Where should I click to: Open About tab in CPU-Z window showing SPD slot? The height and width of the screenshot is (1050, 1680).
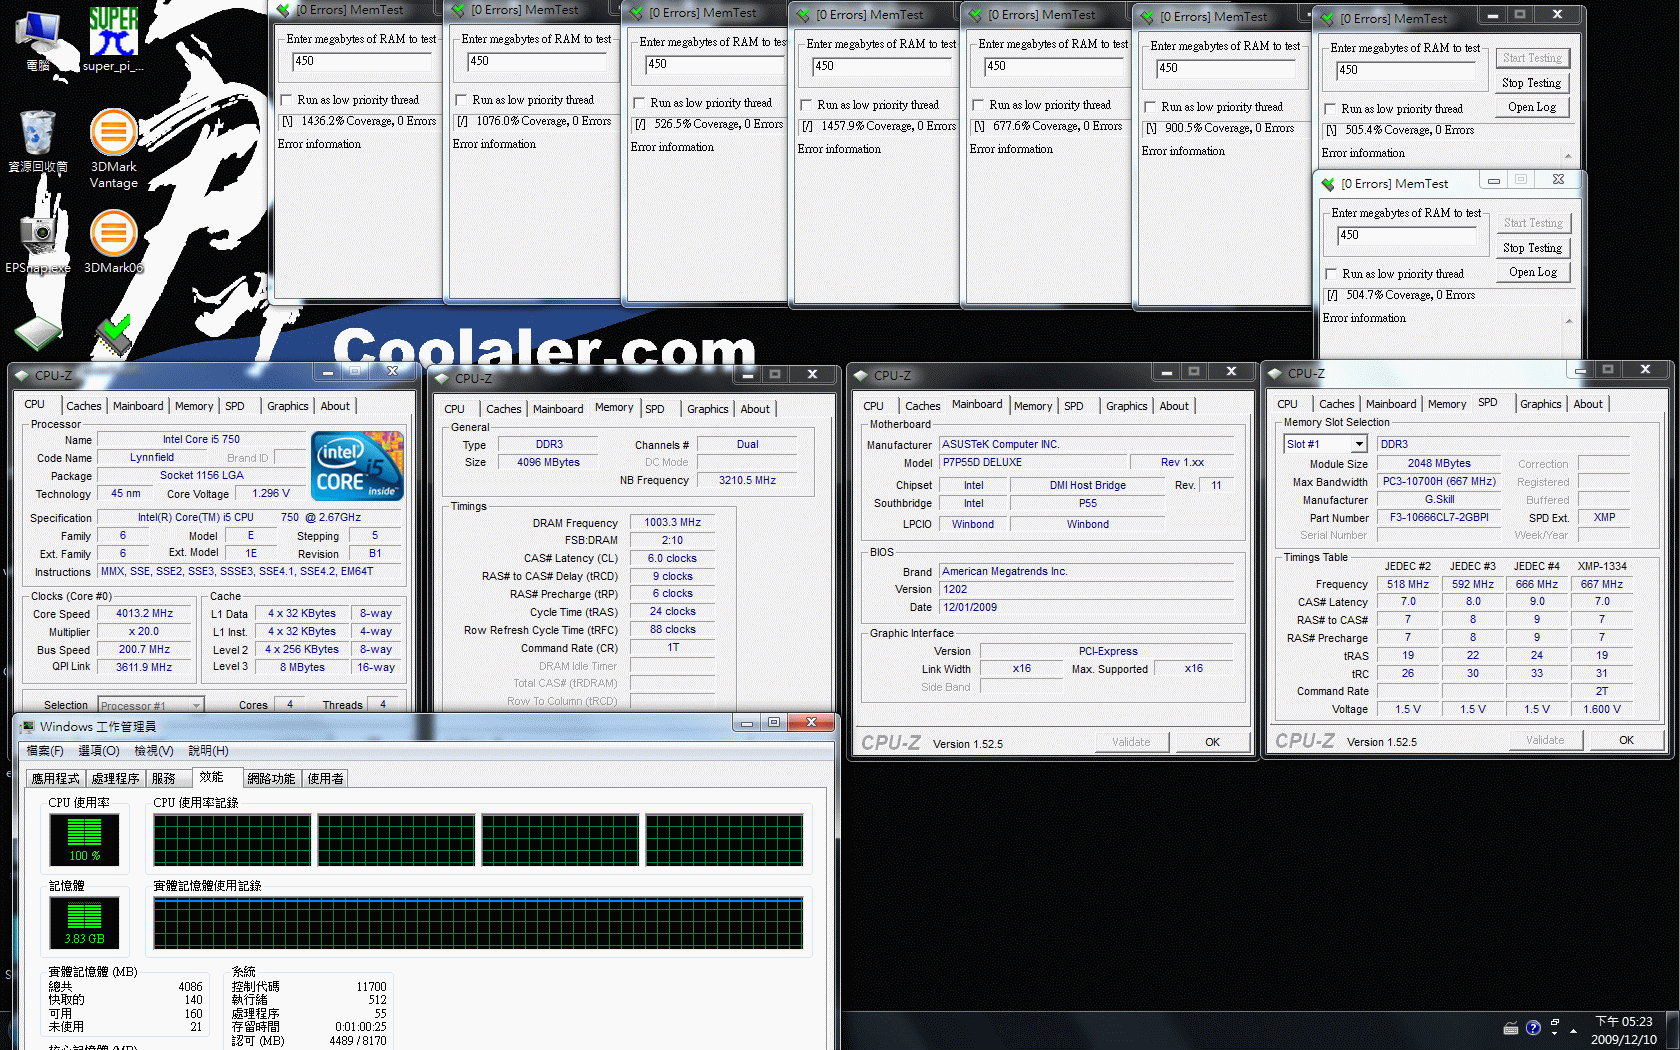coord(1588,404)
